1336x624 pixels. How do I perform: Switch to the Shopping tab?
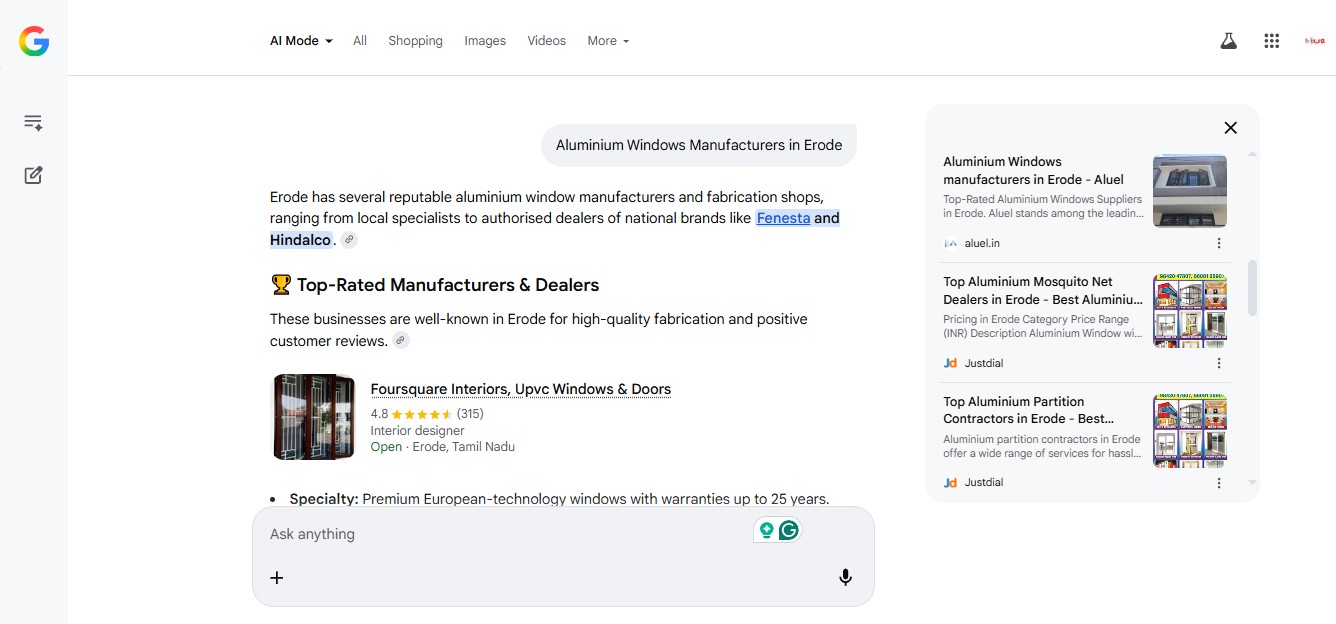(x=415, y=41)
